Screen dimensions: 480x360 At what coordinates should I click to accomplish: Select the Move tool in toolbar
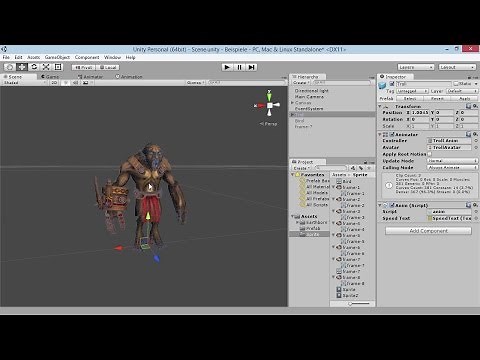coord(22,67)
